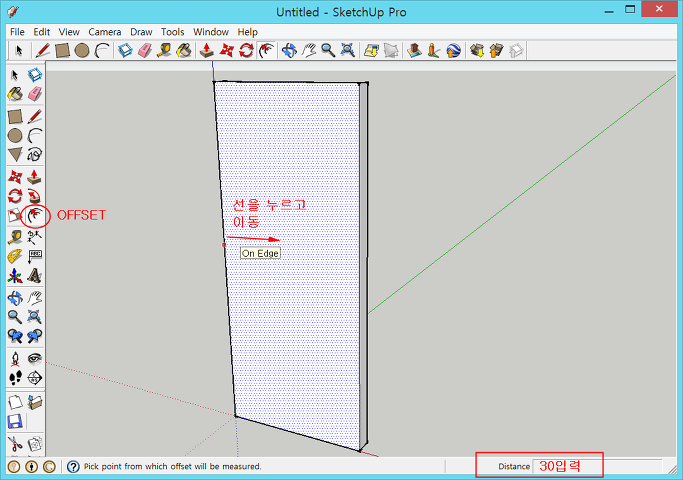Click the Zoom magnifier in the top toolbar
683x480 pixels.
point(328,51)
